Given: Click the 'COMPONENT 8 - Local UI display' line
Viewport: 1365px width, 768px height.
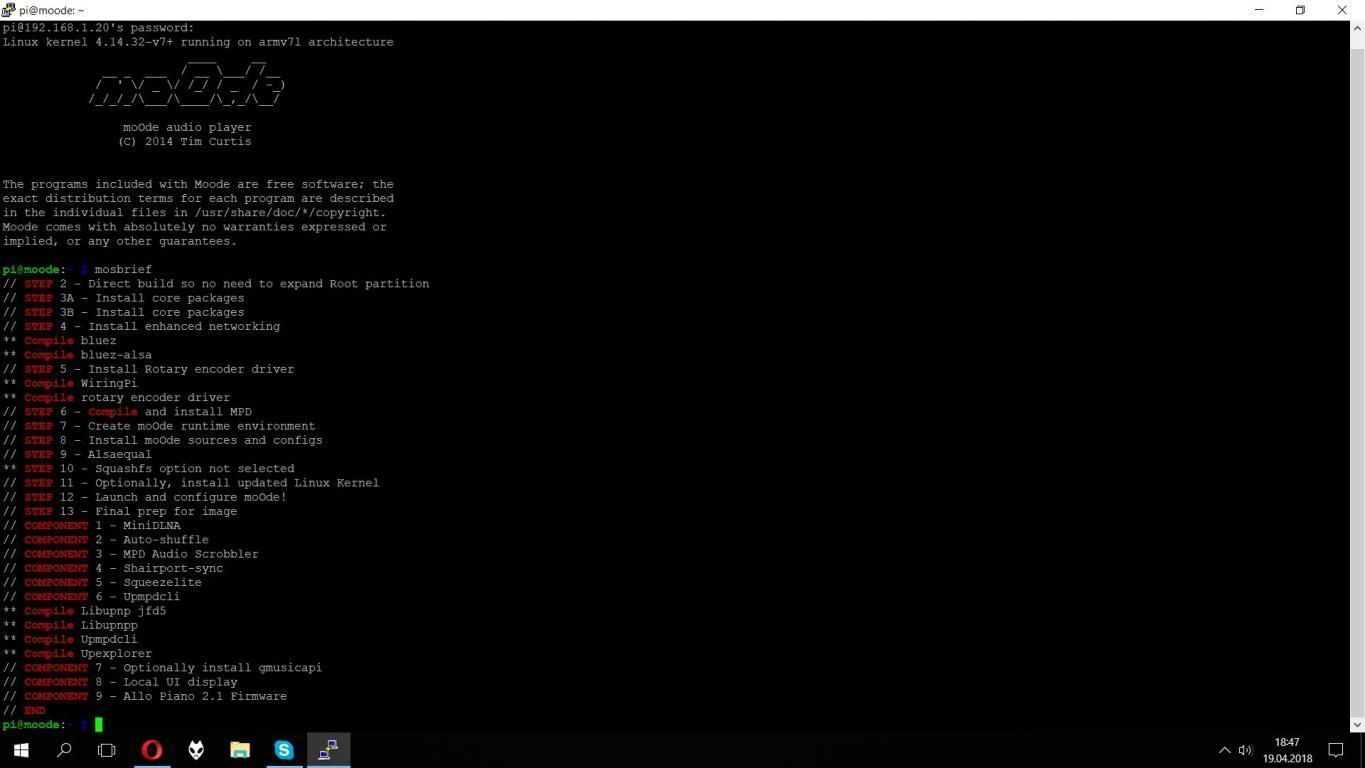Looking at the screenshot, I should pos(120,682).
